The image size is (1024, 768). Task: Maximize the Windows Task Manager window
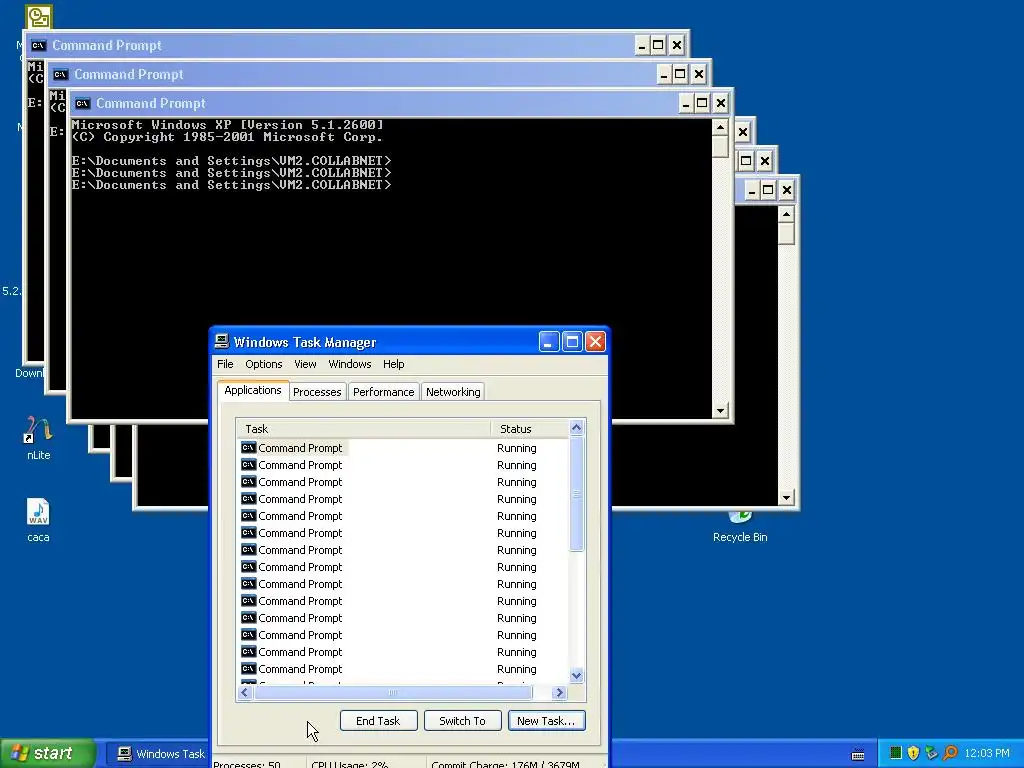click(572, 342)
